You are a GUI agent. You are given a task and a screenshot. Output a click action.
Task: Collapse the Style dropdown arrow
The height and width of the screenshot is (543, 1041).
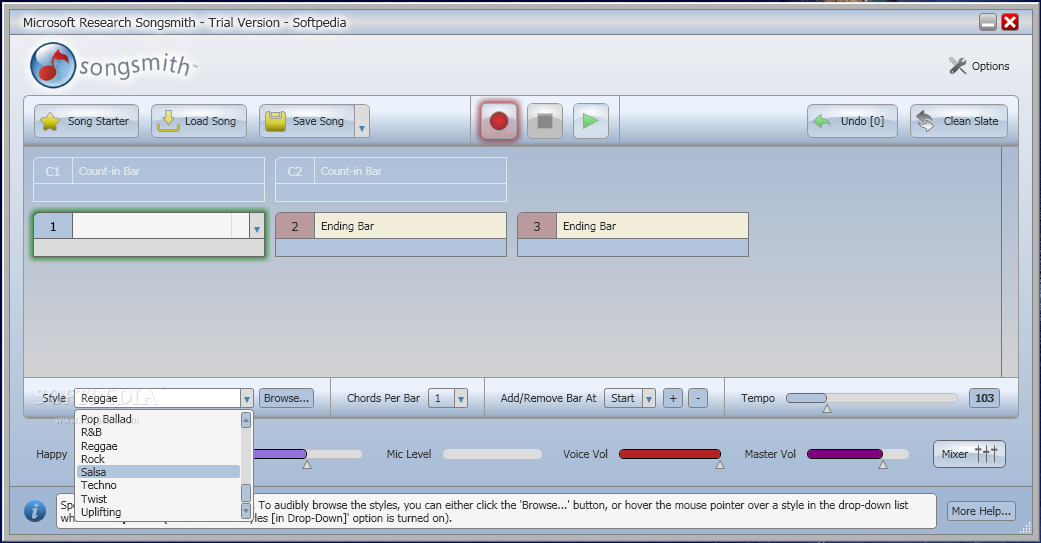coord(247,398)
